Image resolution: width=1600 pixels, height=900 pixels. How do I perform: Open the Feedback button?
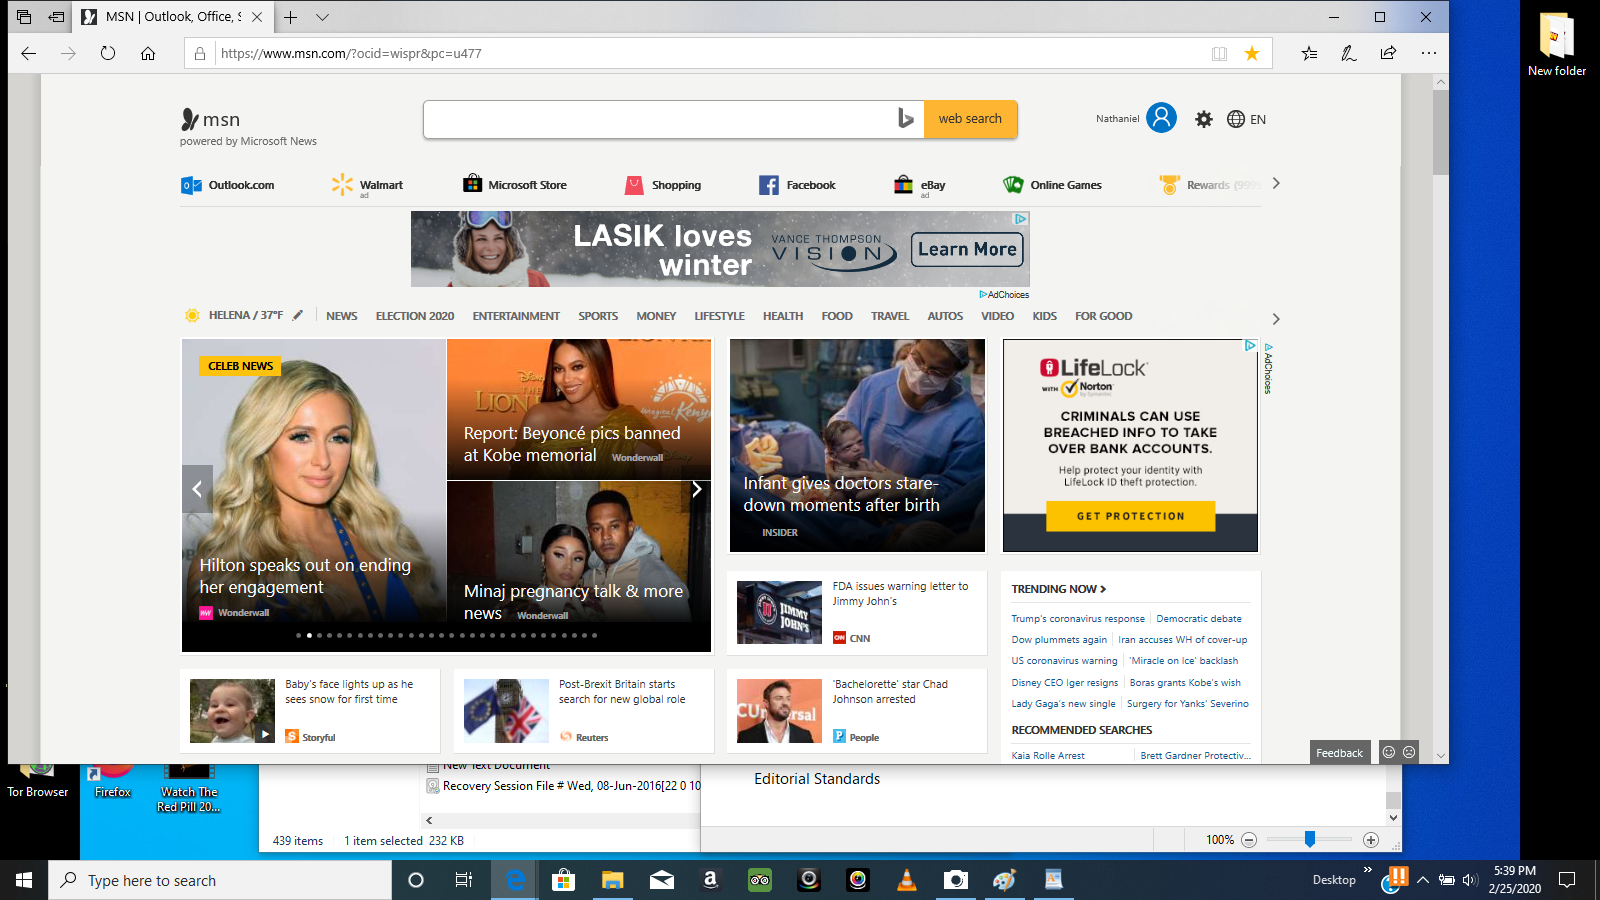1339,753
